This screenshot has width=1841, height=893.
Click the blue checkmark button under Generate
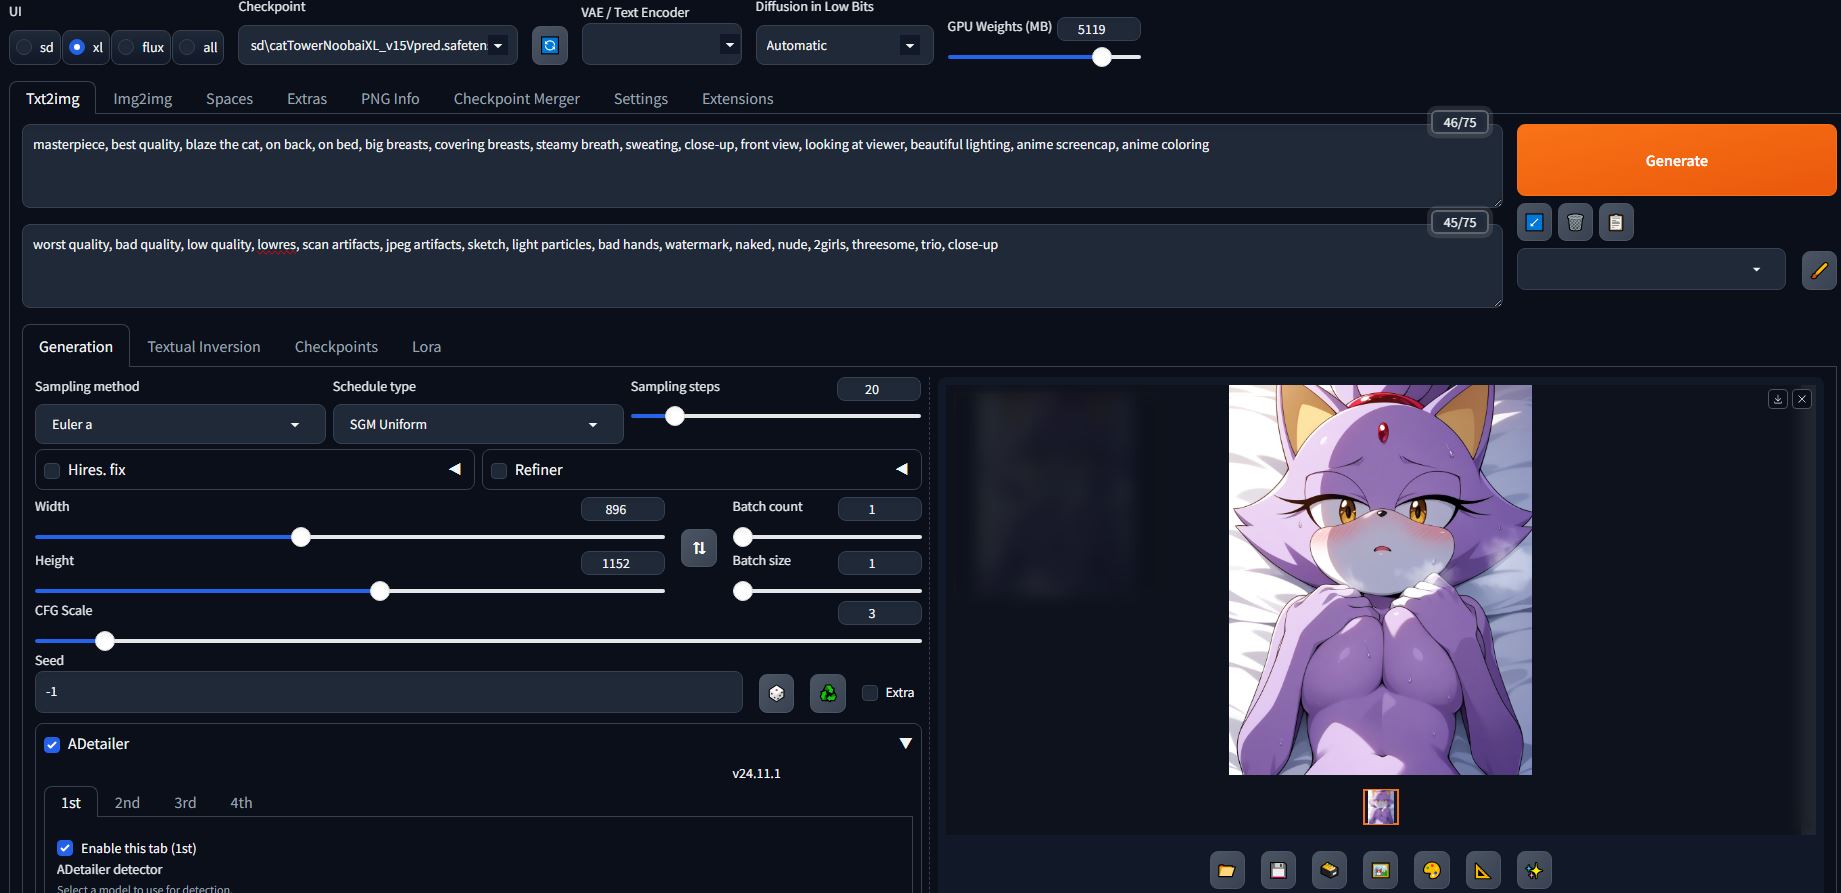pos(1534,222)
